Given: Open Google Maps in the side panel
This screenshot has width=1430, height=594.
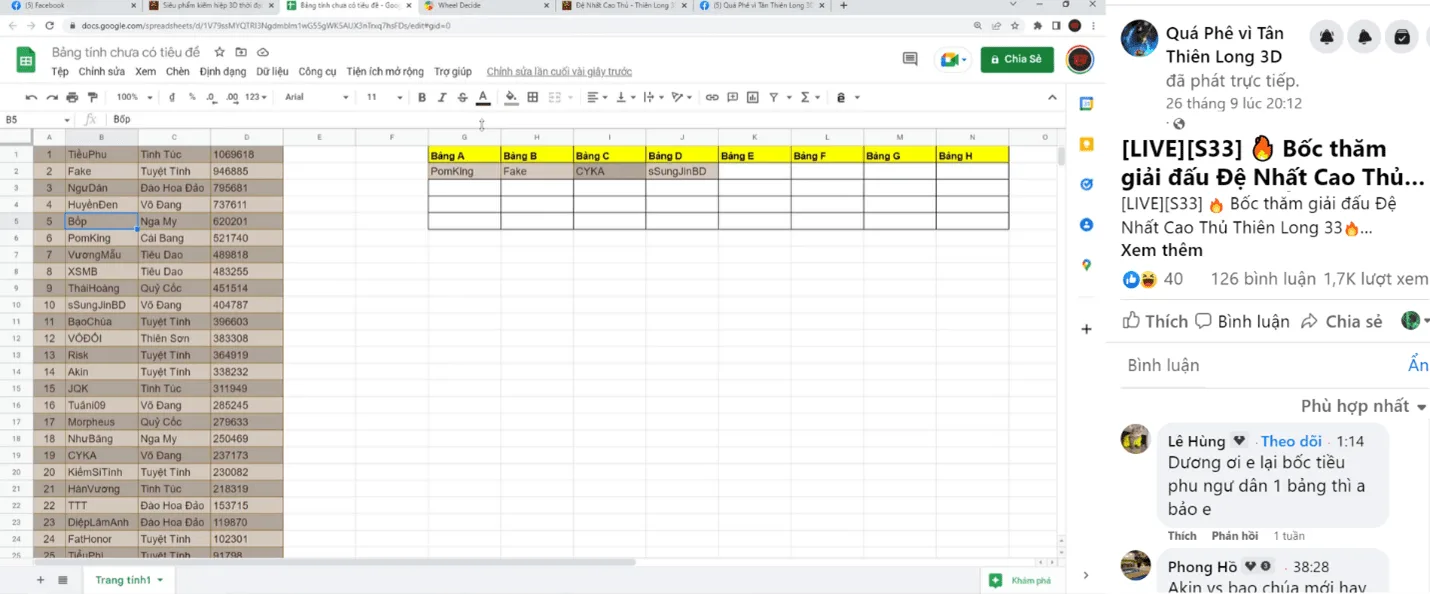Looking at the screenshot, I should click(1086, 265).
